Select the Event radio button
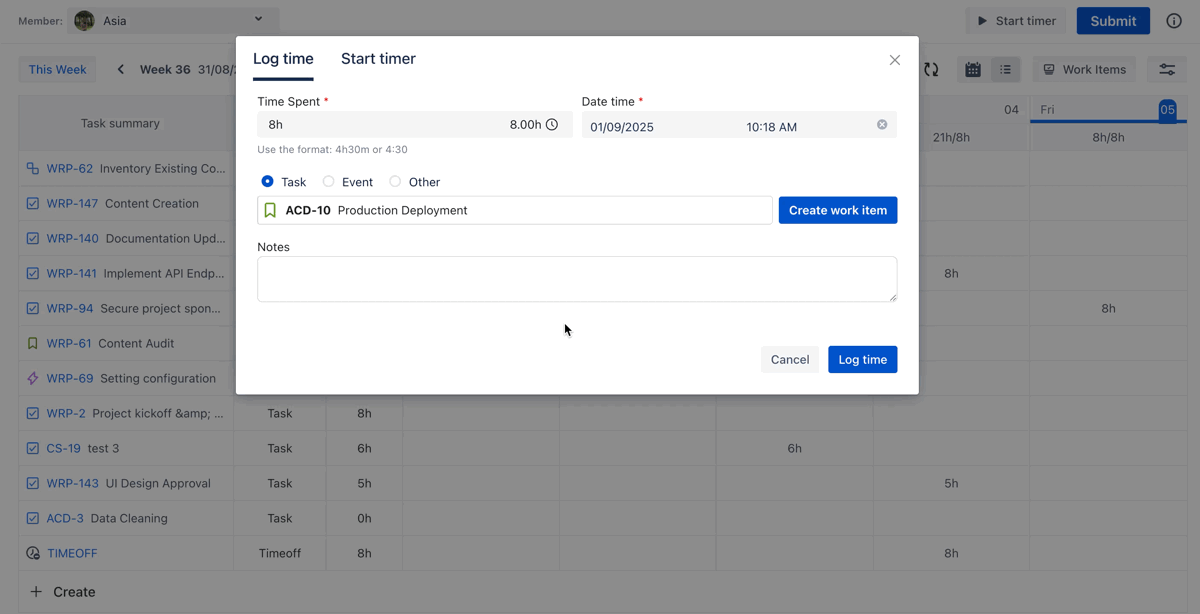Viewport: 1200px width, 614px height. coord(329,182)
